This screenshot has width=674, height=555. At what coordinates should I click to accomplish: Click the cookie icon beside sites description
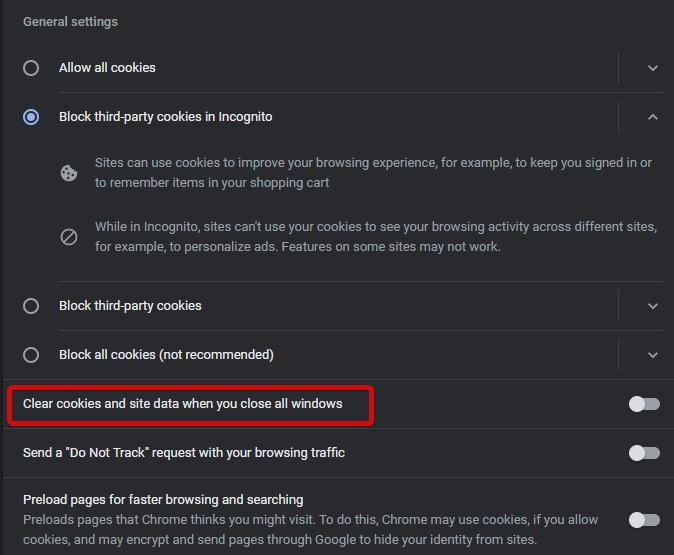[x=69, y=173]
